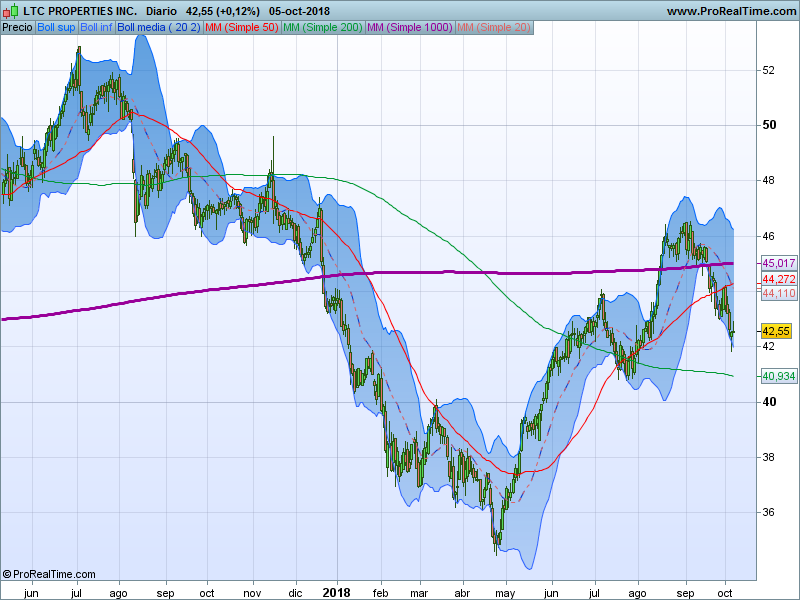Click the 52 price axis value
Screen dimensions: 800x600
coord(768,70)
